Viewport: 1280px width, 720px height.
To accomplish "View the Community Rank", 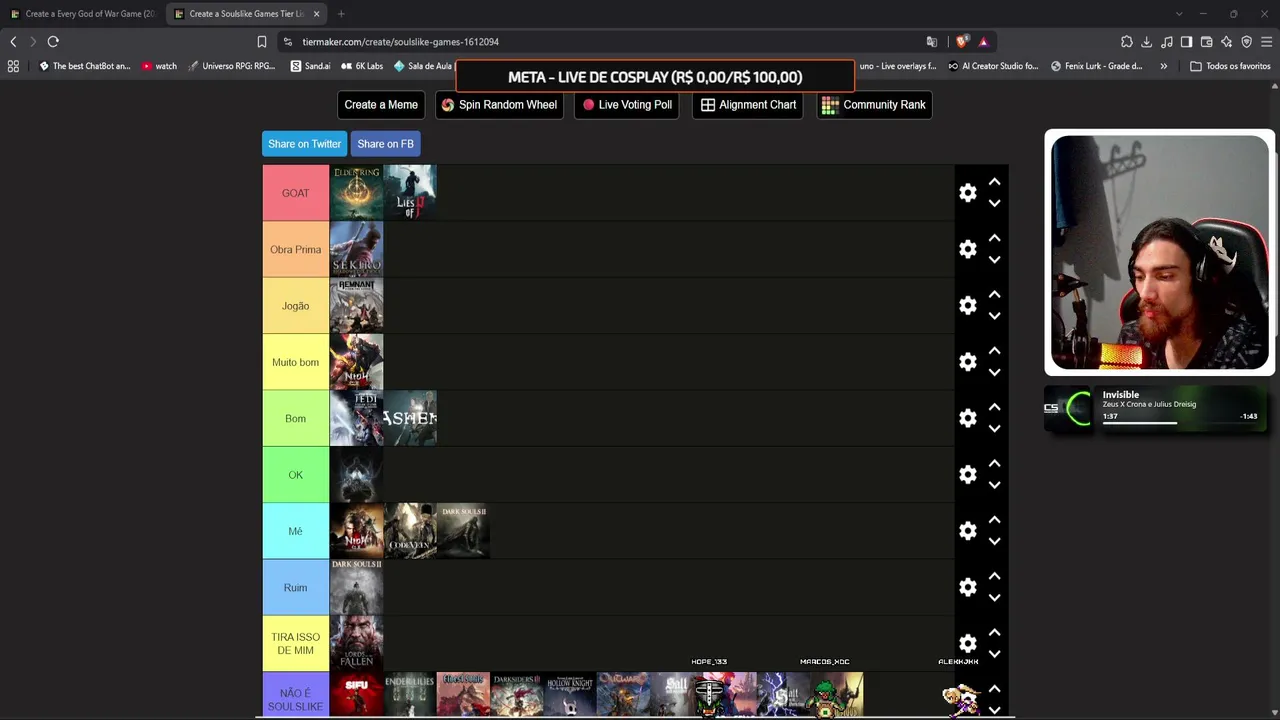I will pyautogui.click(x=874, y=105).
